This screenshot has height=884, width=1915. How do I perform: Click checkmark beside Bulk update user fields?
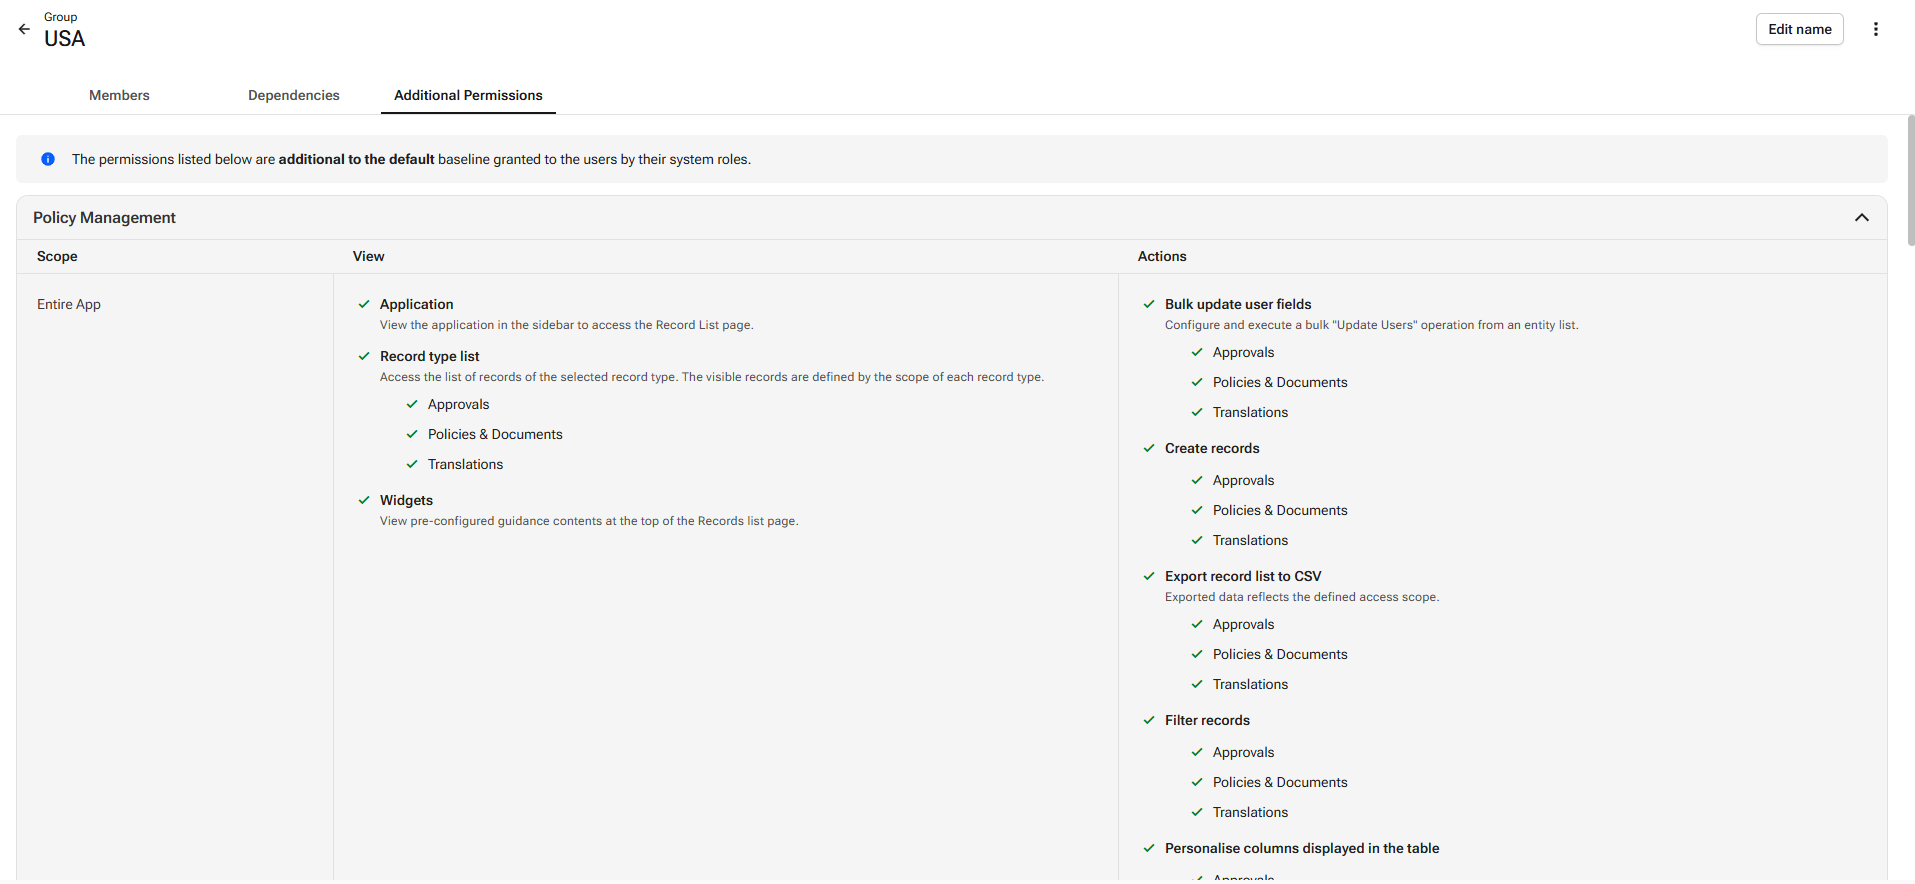tap(1149, 304)
